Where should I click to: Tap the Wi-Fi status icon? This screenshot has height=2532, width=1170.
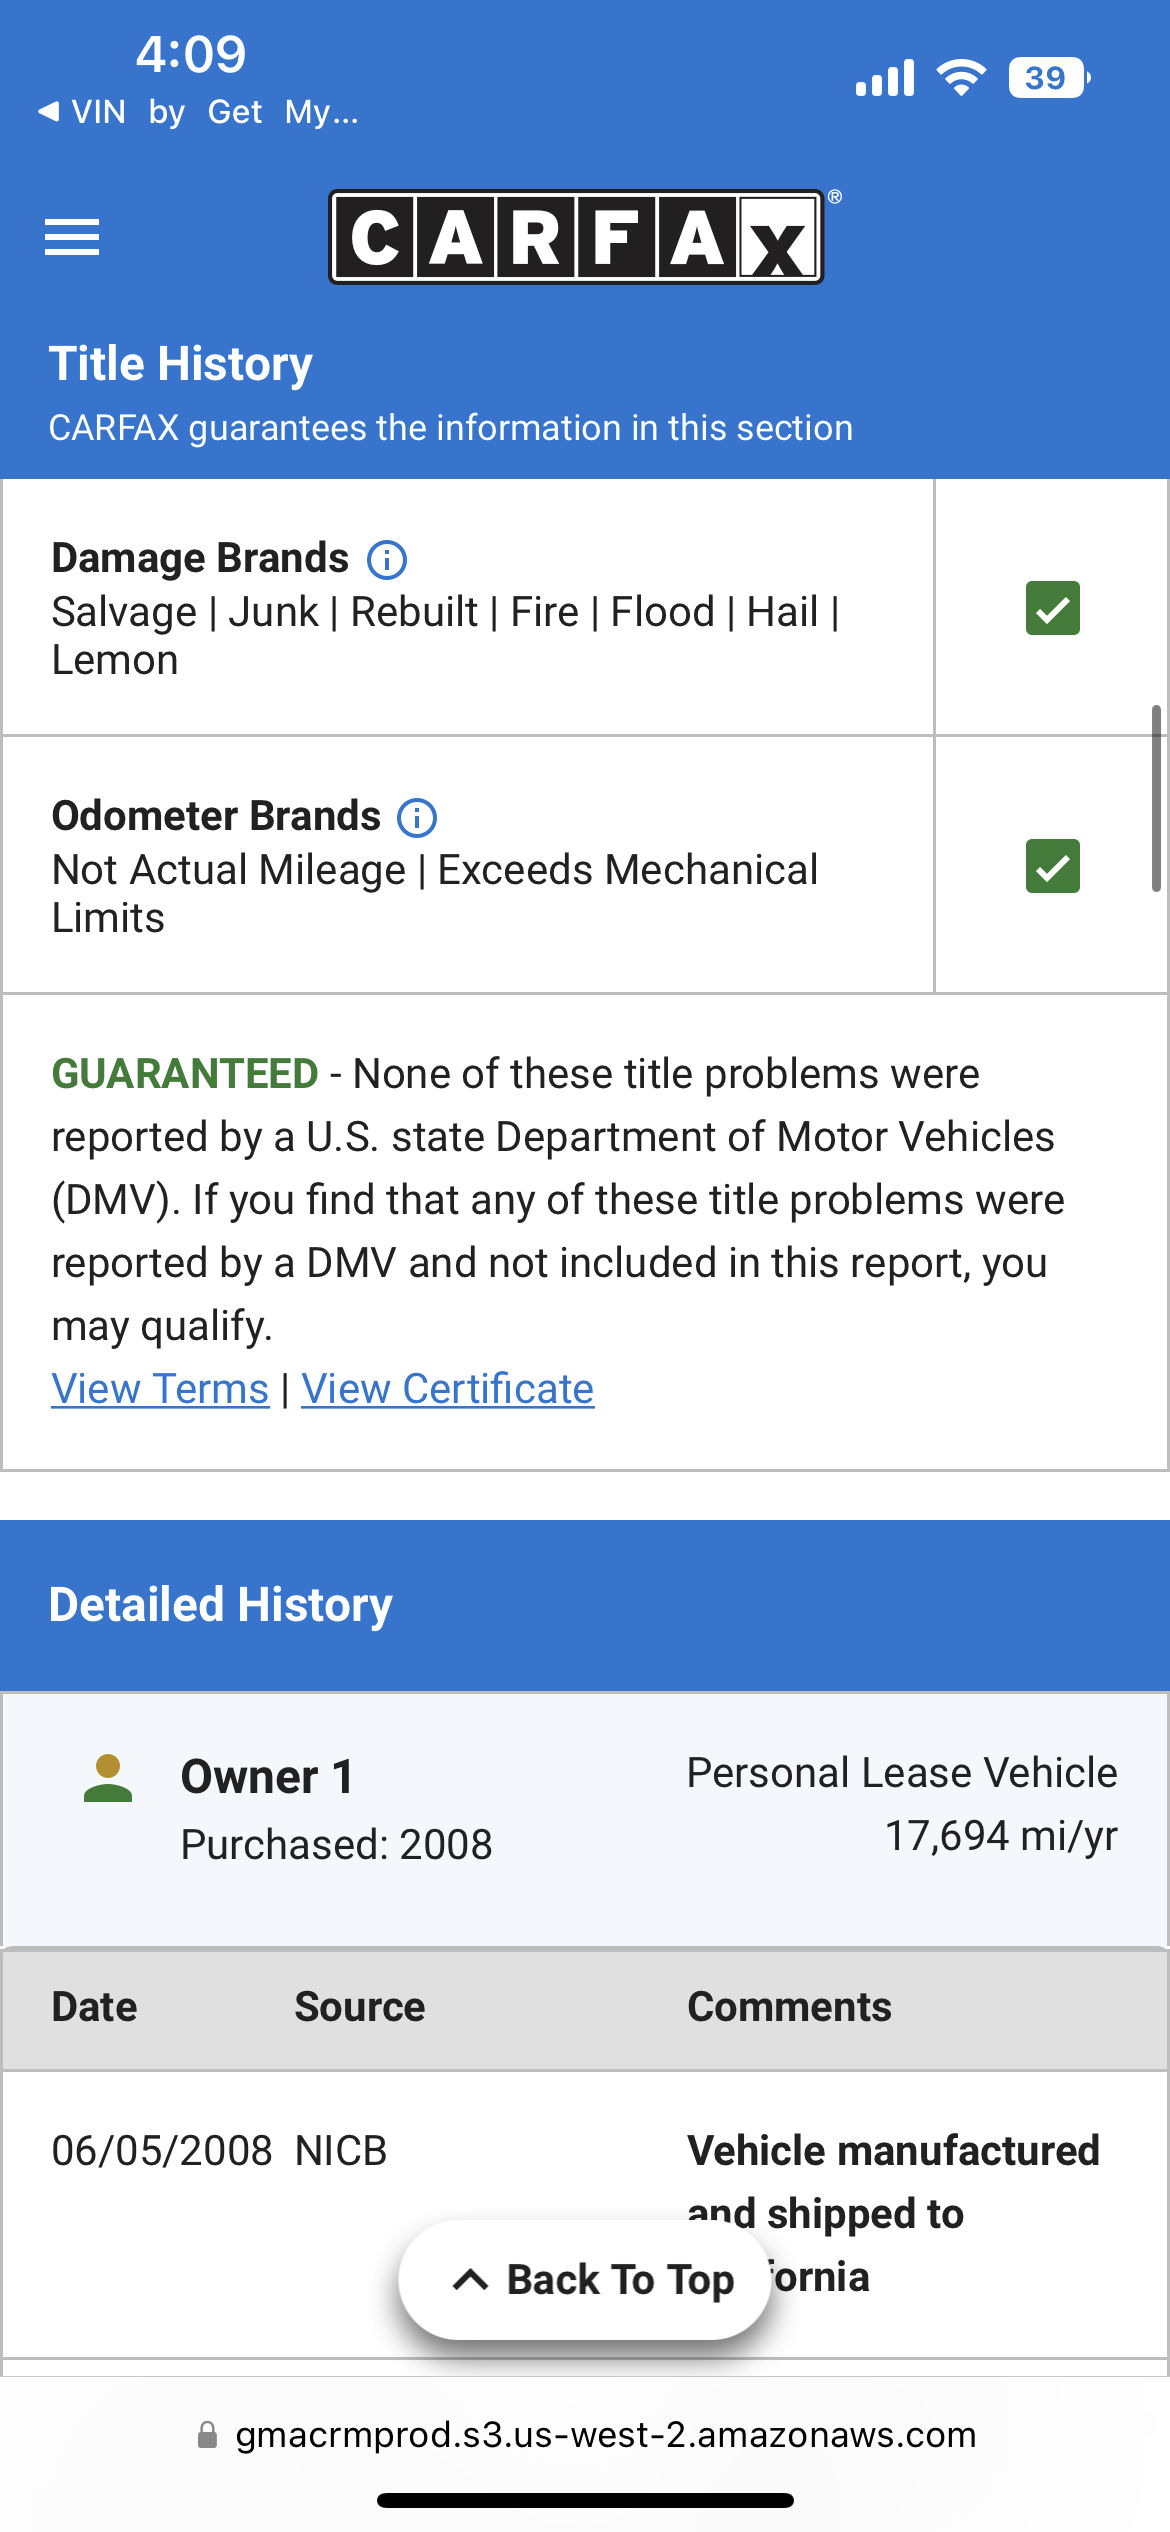coord(961,78)
